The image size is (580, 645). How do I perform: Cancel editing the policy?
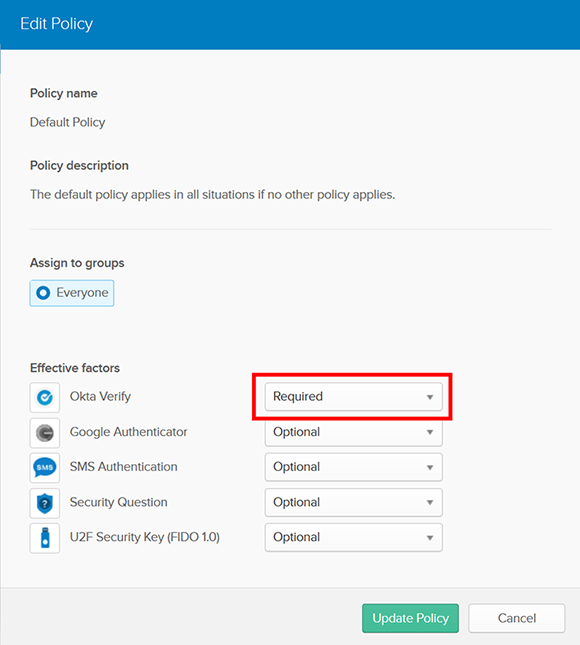pos(517,618)
